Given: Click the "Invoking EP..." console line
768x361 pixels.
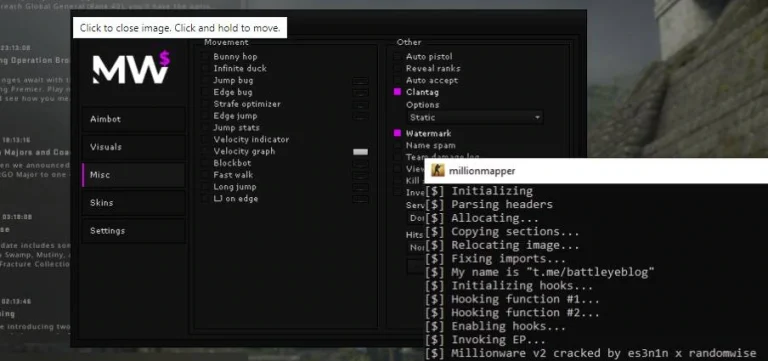Looking at the screenshot, I should (x=485, y=339).
